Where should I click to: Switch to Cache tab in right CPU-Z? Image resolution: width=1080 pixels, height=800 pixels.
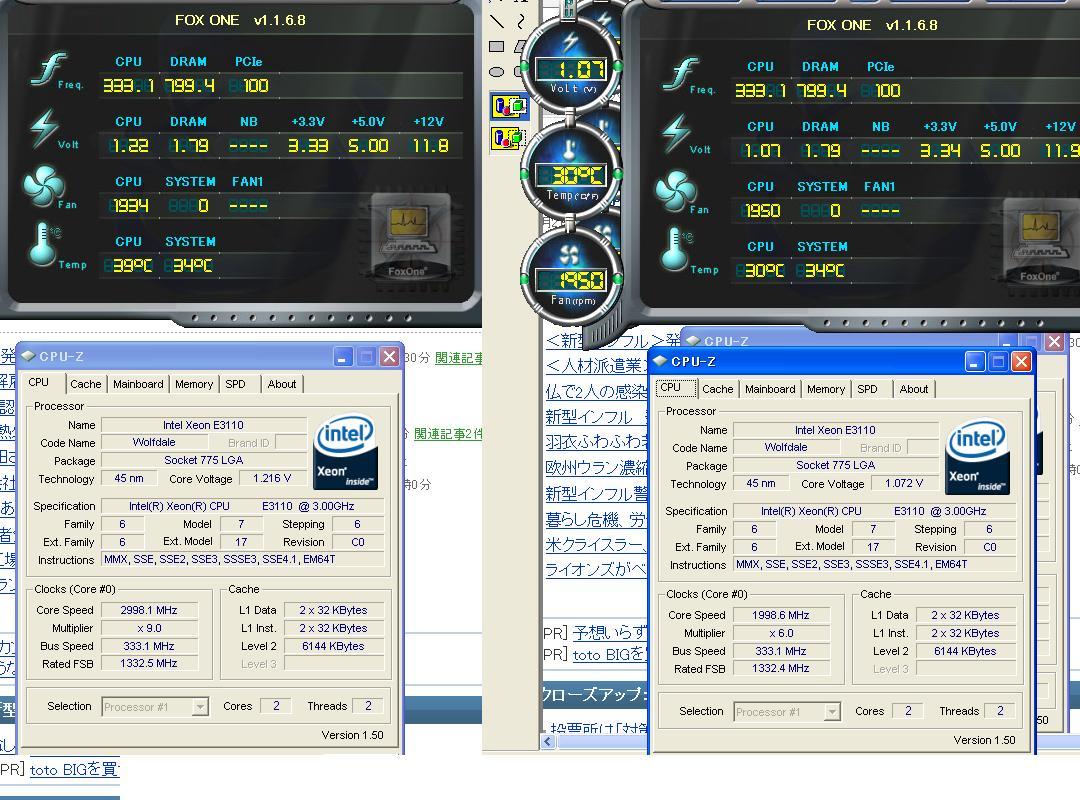pos(718,389)
